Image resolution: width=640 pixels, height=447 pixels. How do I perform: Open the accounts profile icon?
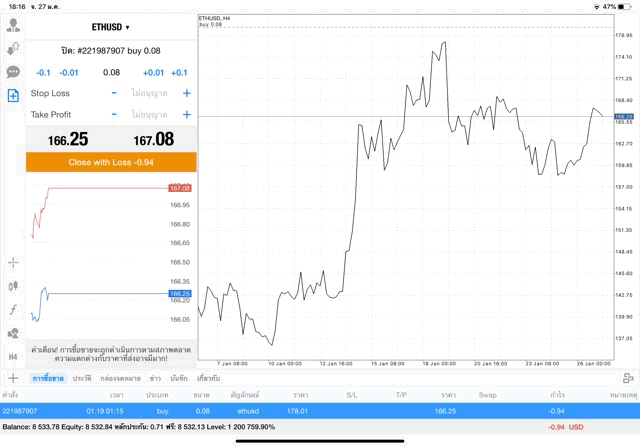13,25
